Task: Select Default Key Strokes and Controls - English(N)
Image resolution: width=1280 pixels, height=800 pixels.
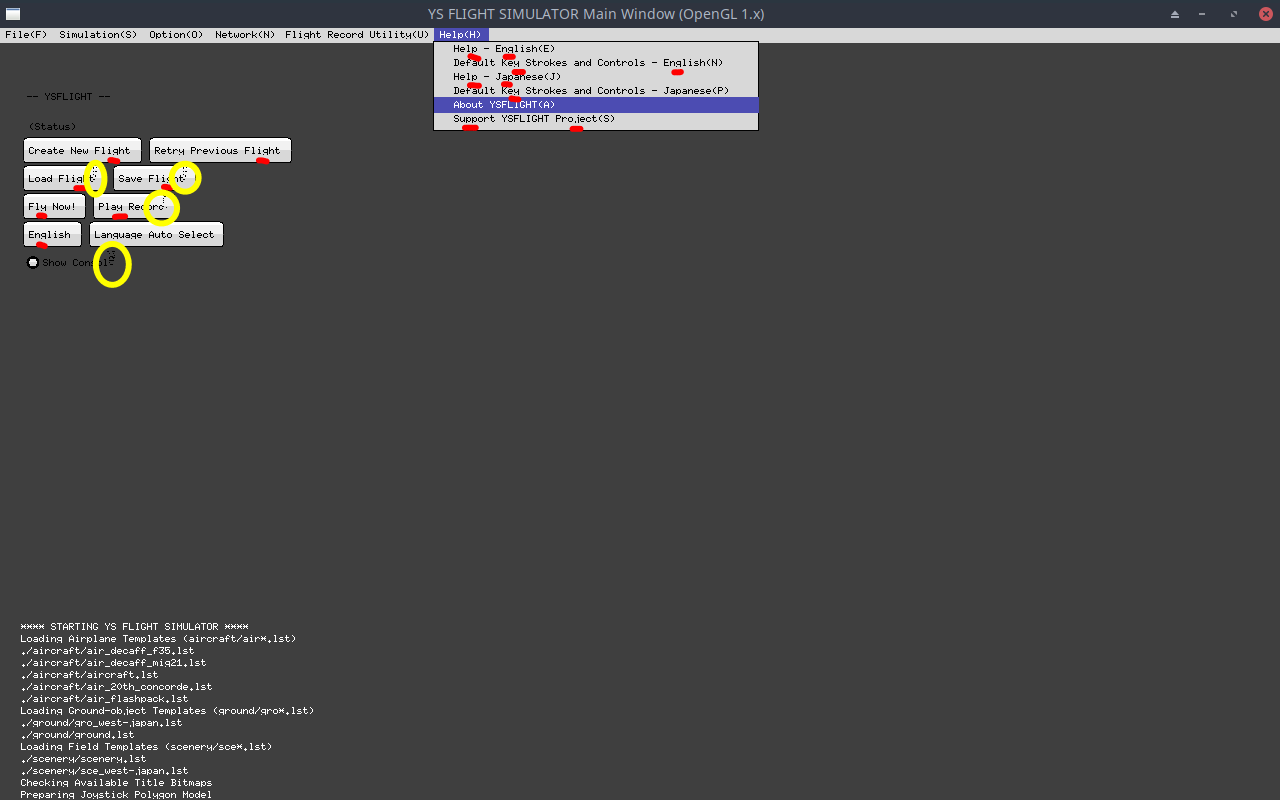Action: tap(596, 63)
